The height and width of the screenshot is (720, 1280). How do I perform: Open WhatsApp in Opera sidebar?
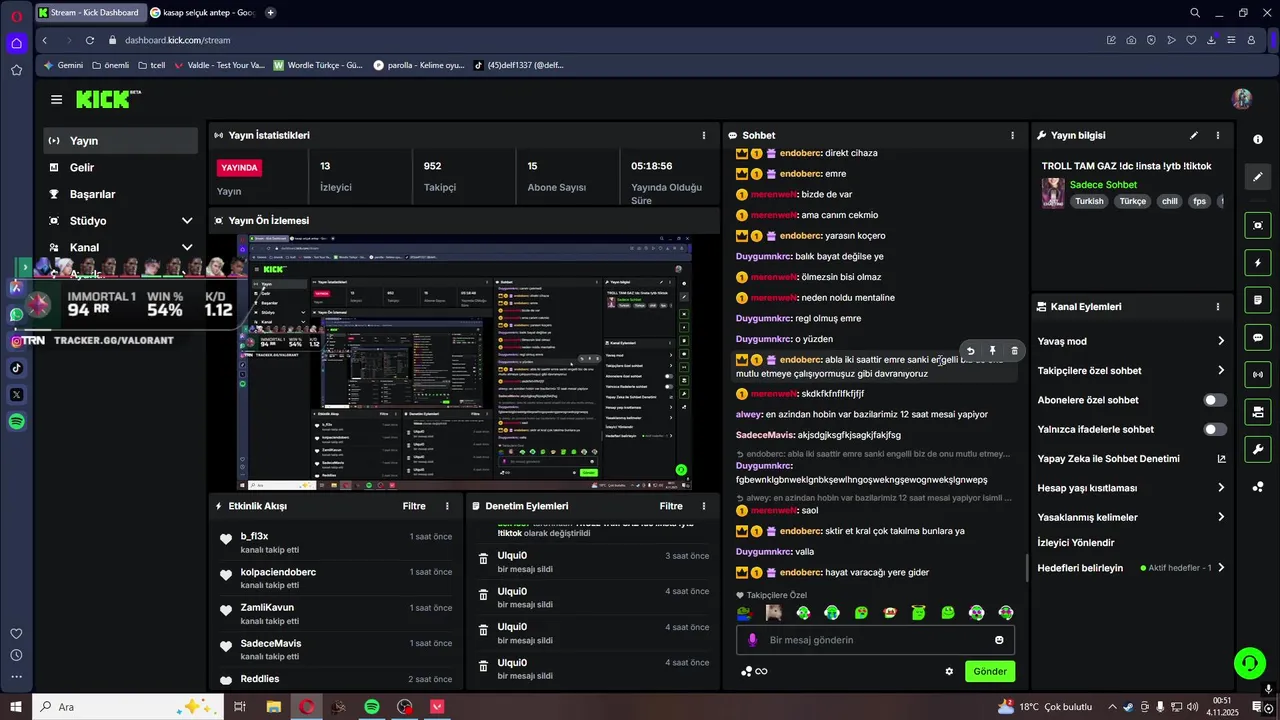(x=16, y=315)
